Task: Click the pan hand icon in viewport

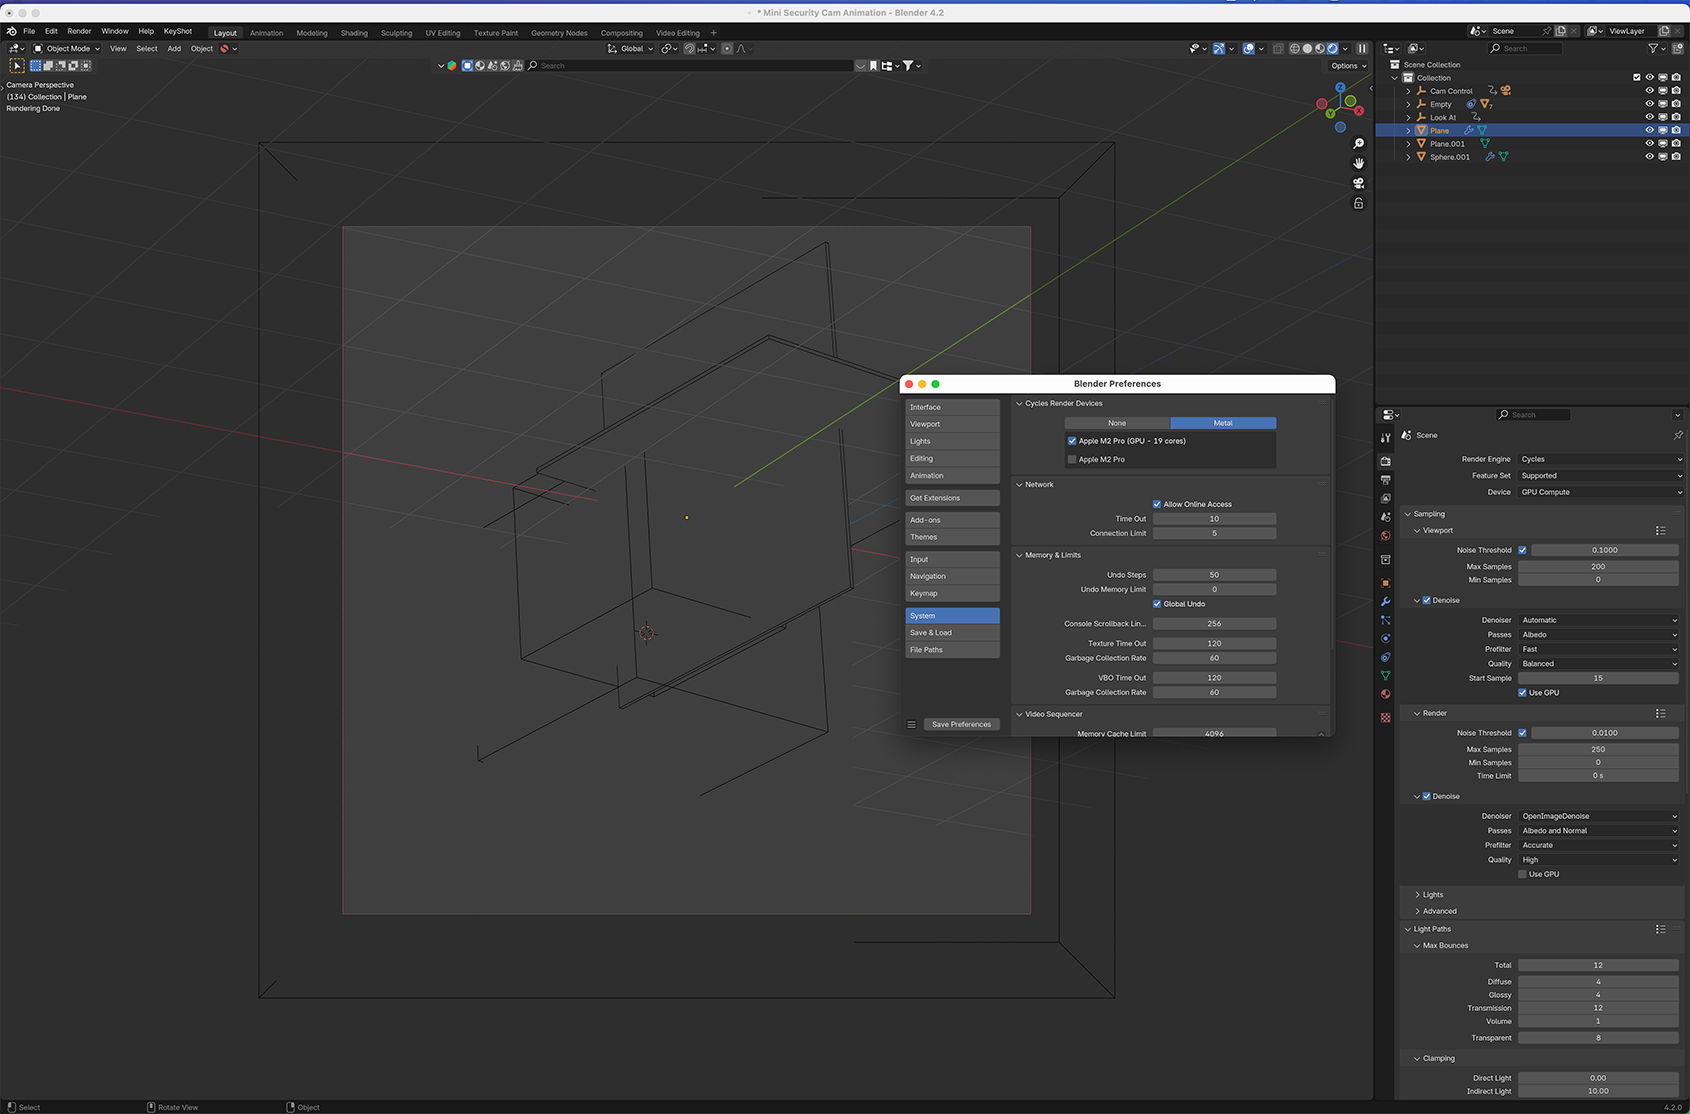Action: point(1358,163)
